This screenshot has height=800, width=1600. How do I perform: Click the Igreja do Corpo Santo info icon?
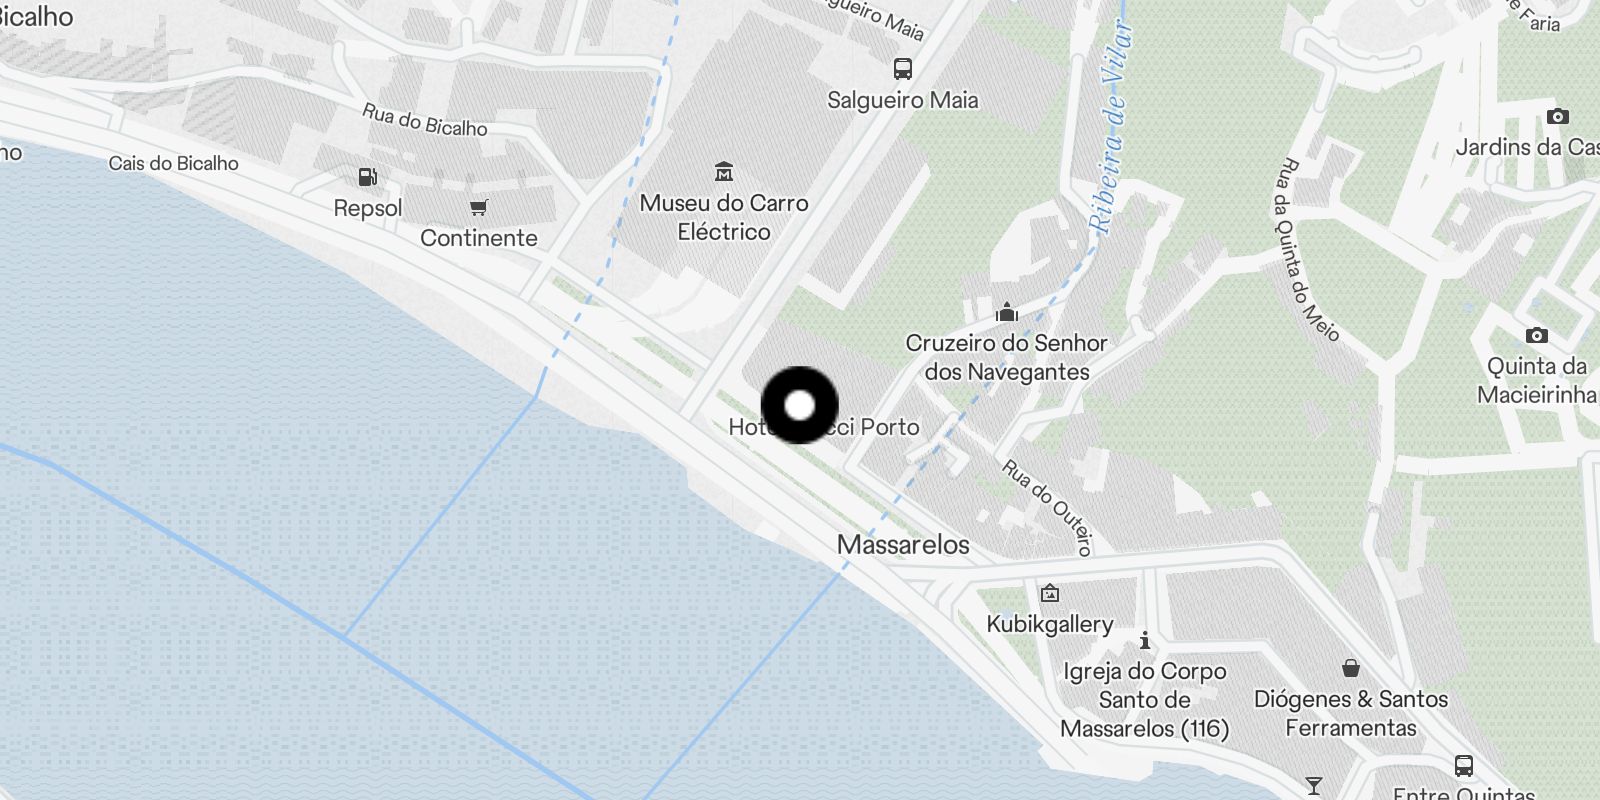pos(1145,640)
